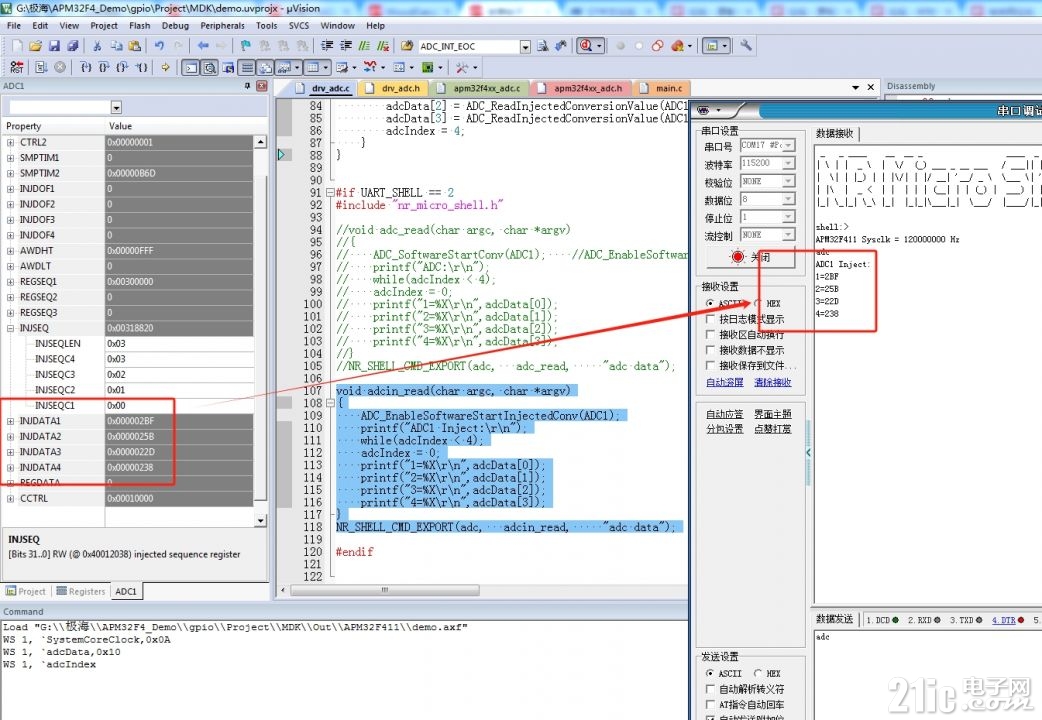Open the 波特率 115200 baud rate dropdown
1042x720 pixels.
[x=788, y=163]
